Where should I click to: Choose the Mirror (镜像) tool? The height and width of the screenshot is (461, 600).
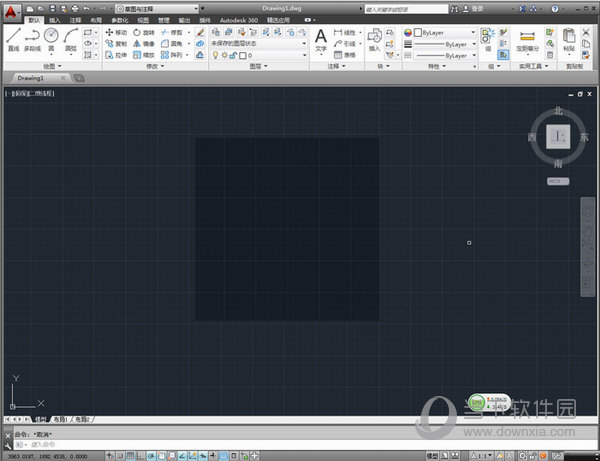click(143, 44)
